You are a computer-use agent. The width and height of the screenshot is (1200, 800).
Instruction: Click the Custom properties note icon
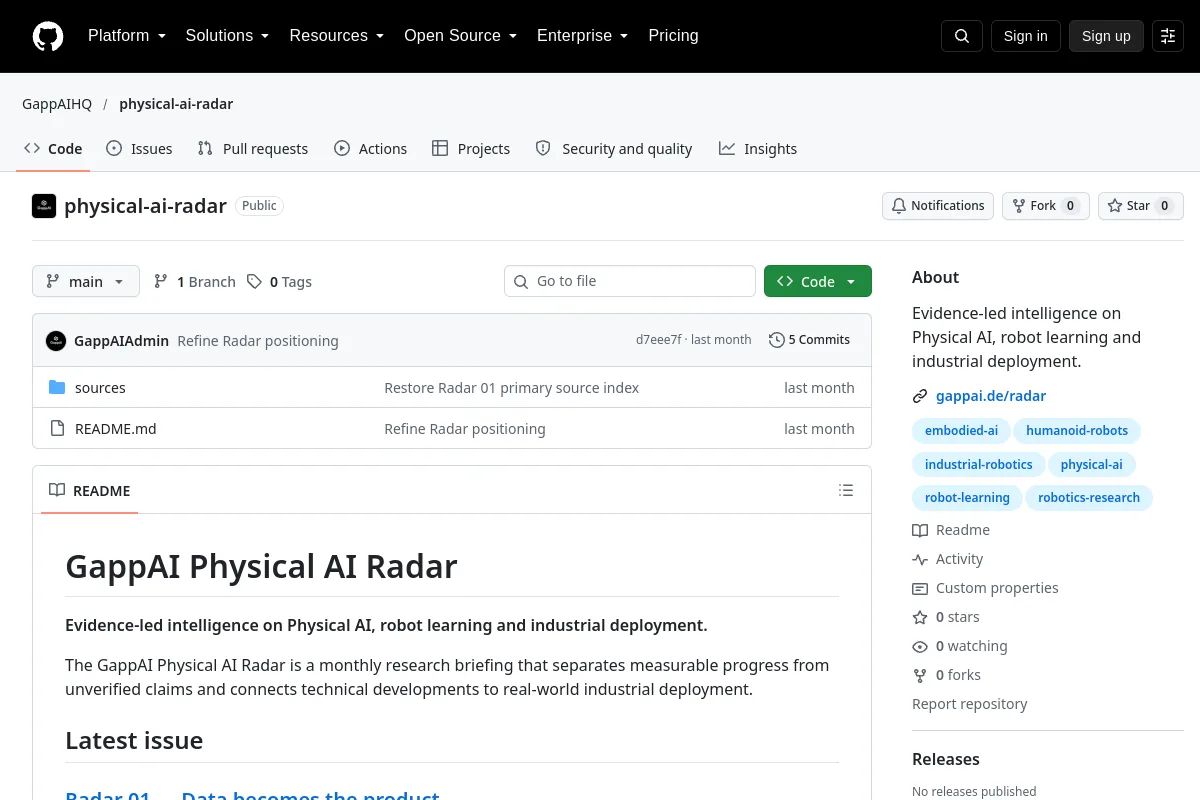[x=920, y=588]
